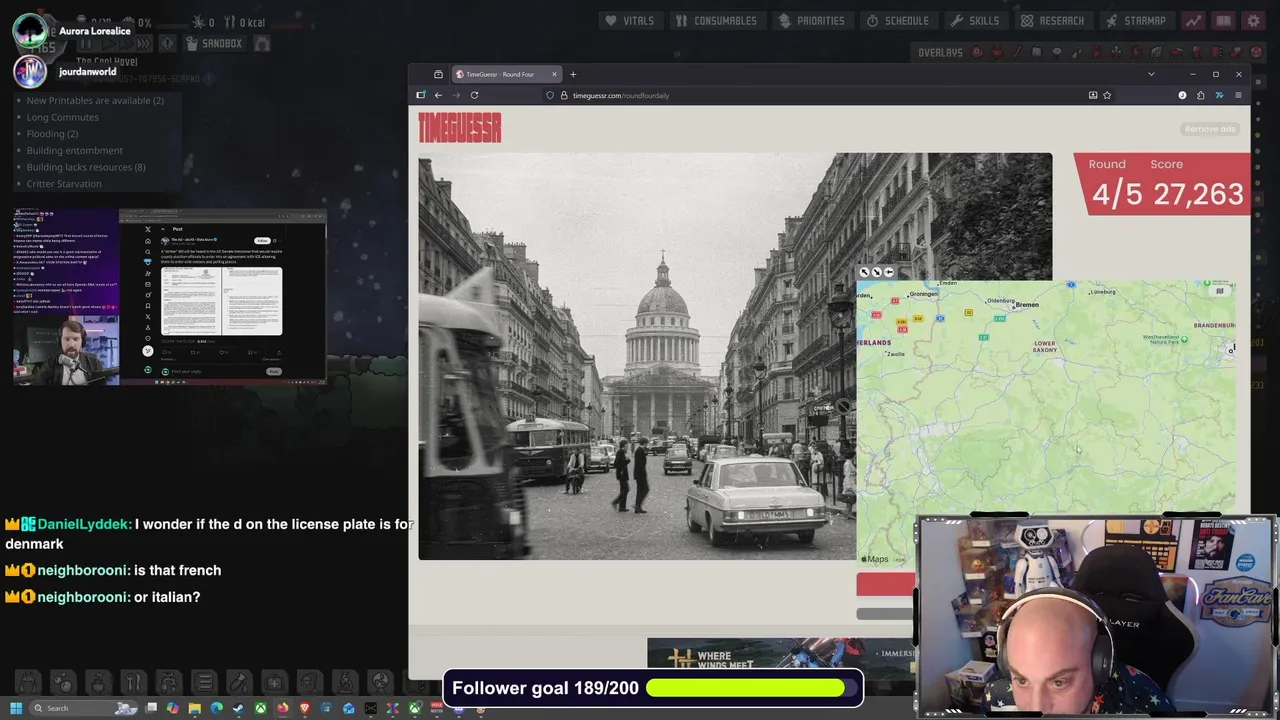This screenshot has width=1280, height=720.
Task: Toggle Sandbox mode
Action: [x=214, y=44]
